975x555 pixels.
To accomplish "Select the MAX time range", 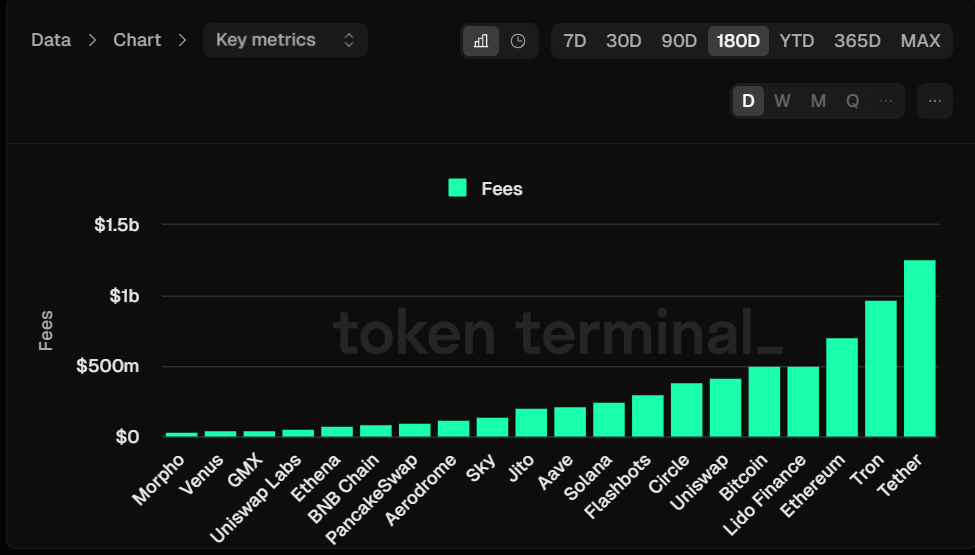I will [920, 41].
